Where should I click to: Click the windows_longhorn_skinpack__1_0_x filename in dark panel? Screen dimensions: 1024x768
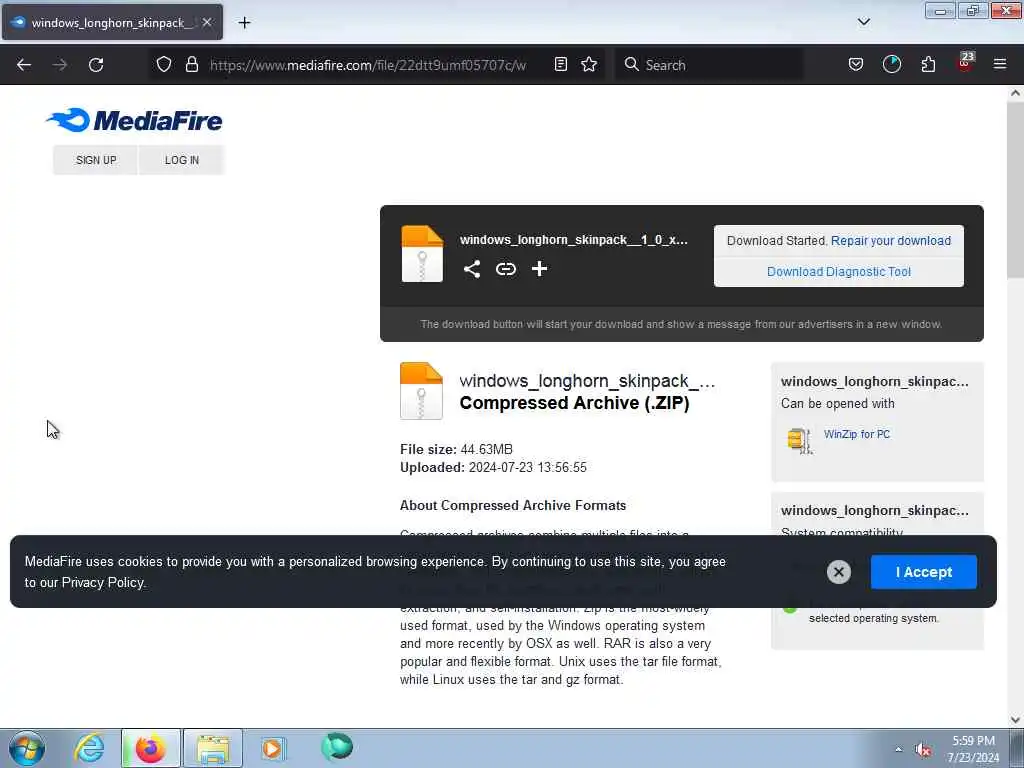tap(573, 240)
